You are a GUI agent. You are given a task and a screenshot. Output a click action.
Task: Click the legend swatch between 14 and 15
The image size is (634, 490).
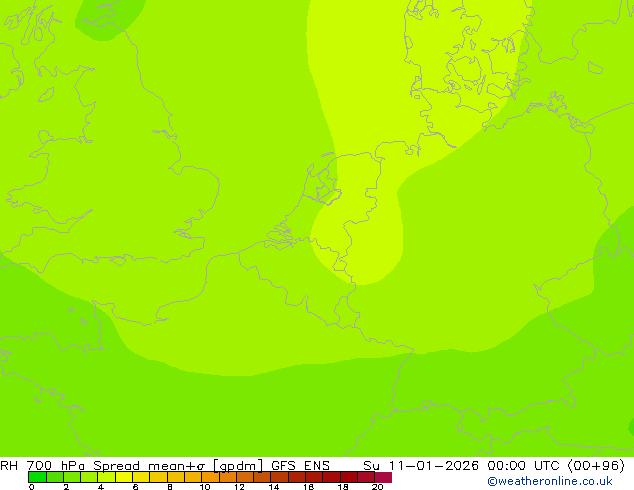tap(280, 477)
